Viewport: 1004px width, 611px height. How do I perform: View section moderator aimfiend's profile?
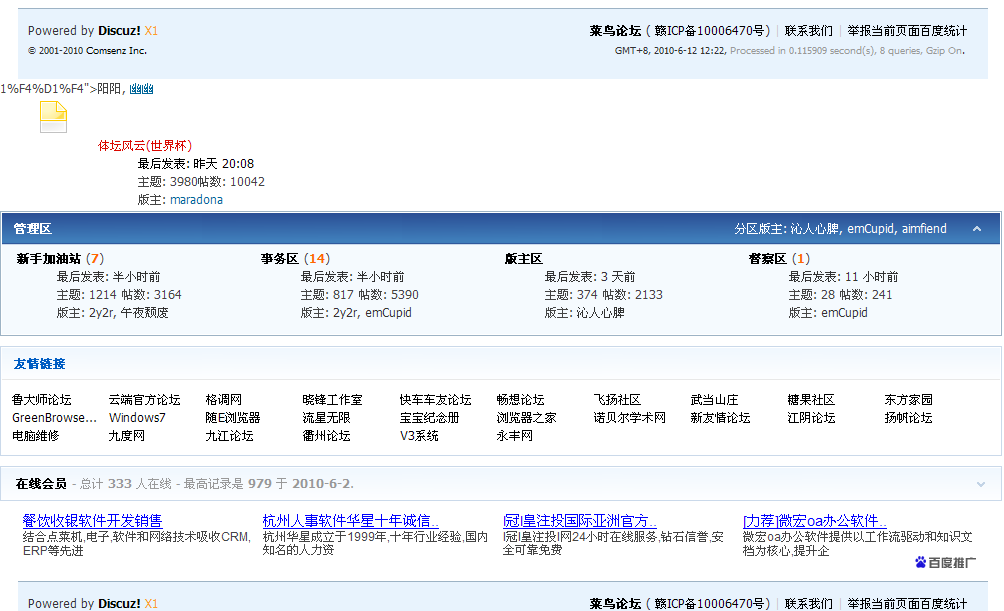924,229
